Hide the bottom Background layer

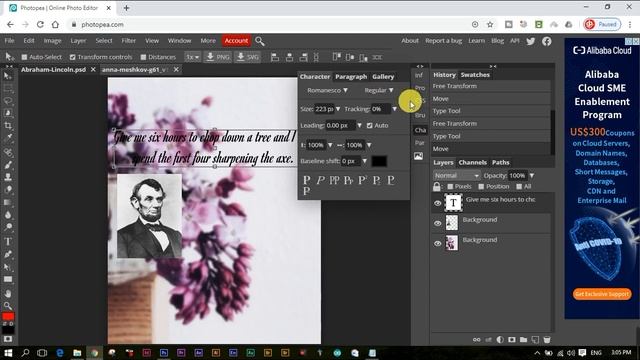438,243
